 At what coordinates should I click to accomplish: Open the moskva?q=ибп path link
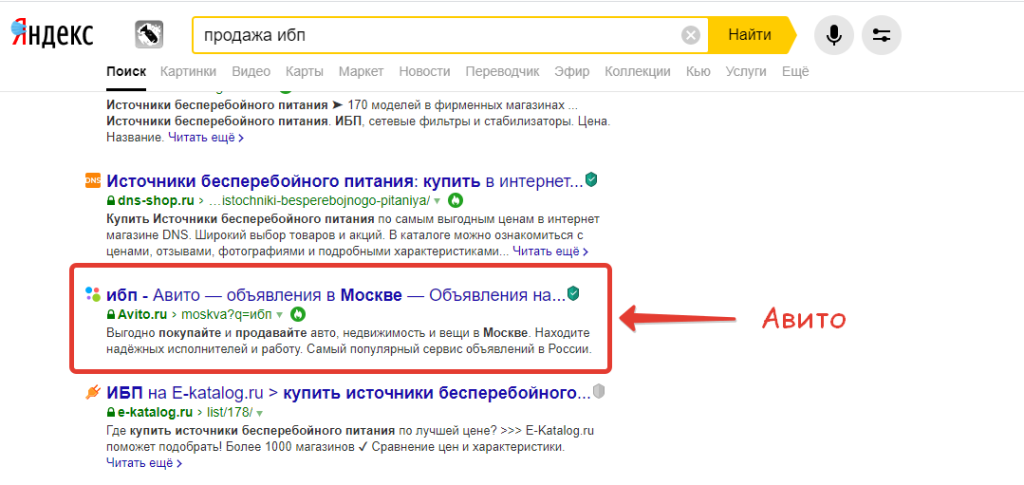click(x=226, y=314)
